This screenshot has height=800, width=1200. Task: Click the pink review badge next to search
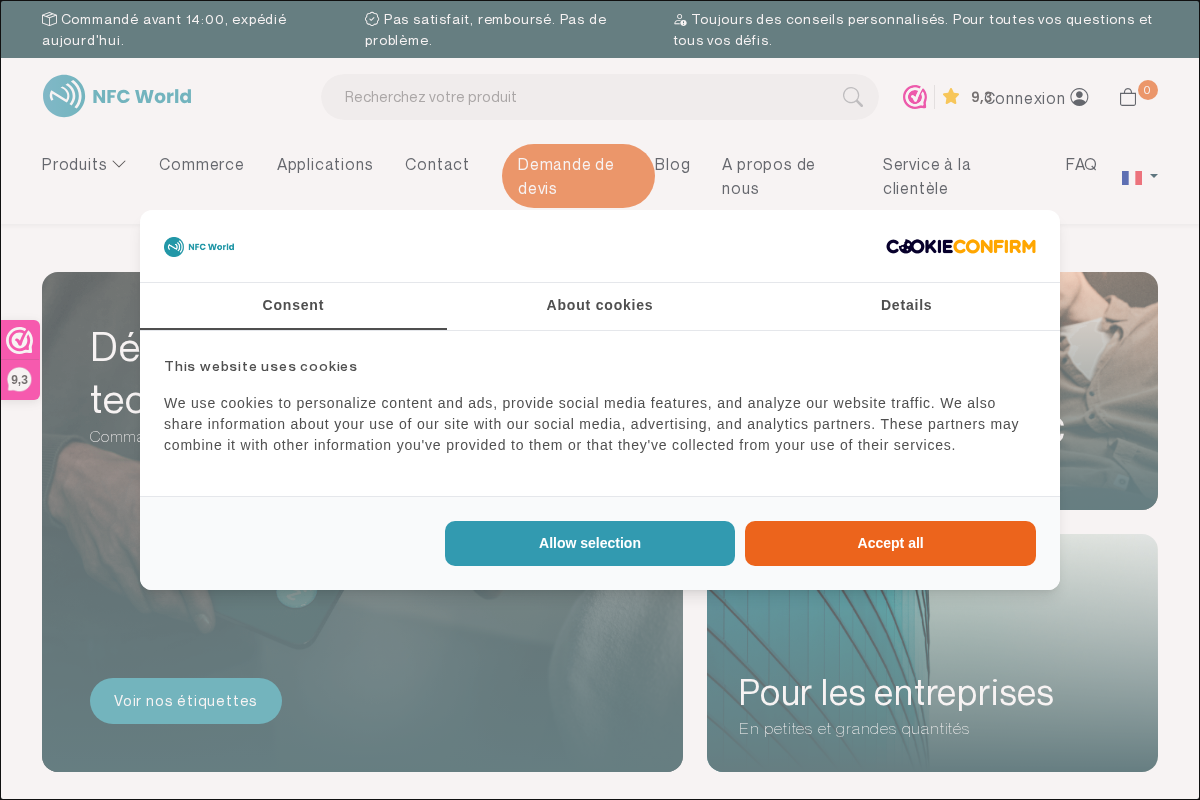915,96
